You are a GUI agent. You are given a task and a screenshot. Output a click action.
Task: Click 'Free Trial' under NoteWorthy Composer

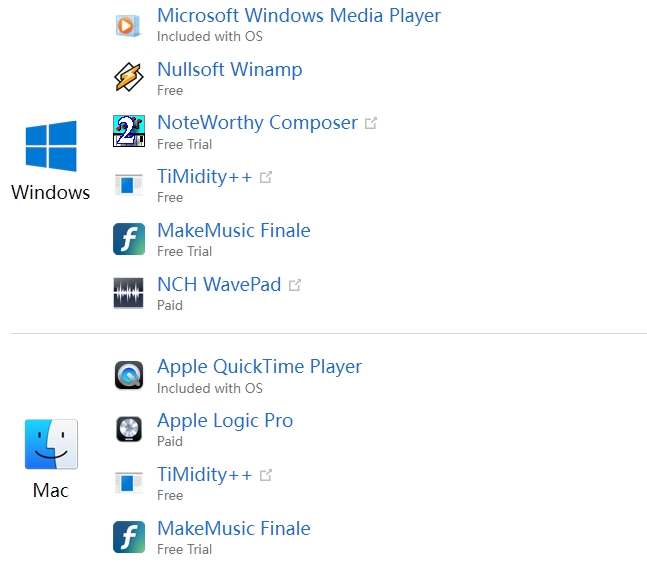[184, 144]
